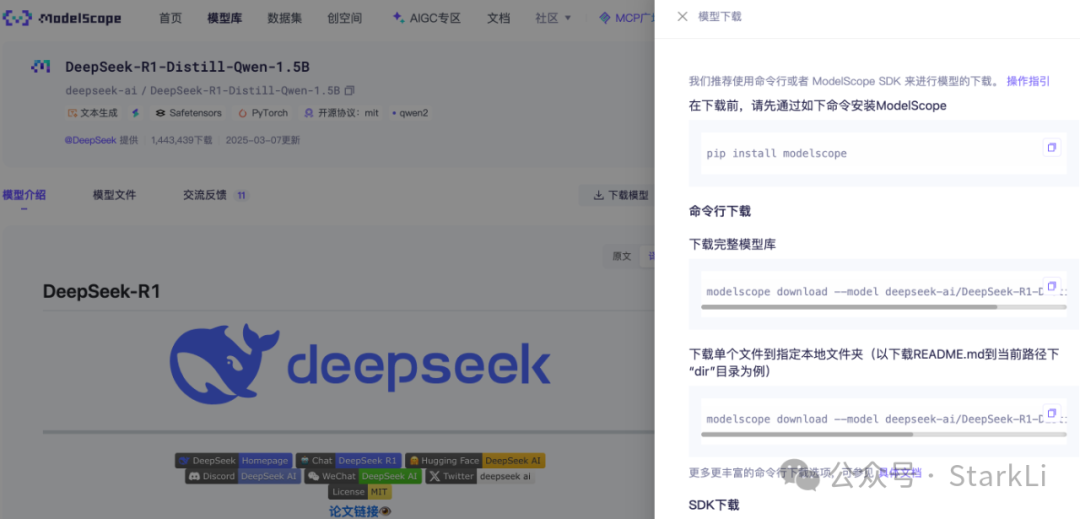Click the lightning tag beside 文本生成

coord(136,113)
